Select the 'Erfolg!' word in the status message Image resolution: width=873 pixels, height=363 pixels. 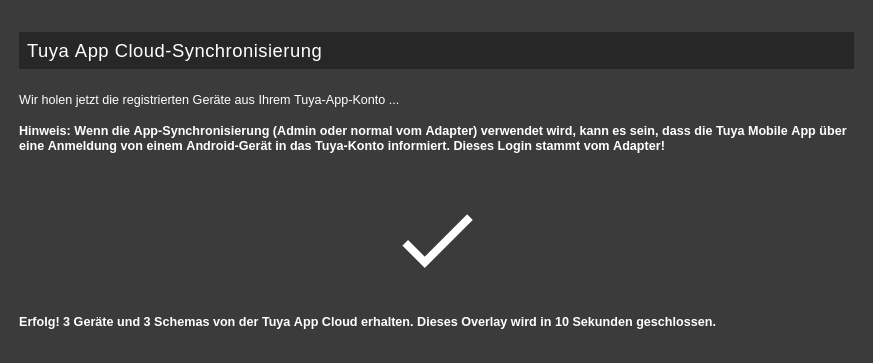(x=39, y=322)
